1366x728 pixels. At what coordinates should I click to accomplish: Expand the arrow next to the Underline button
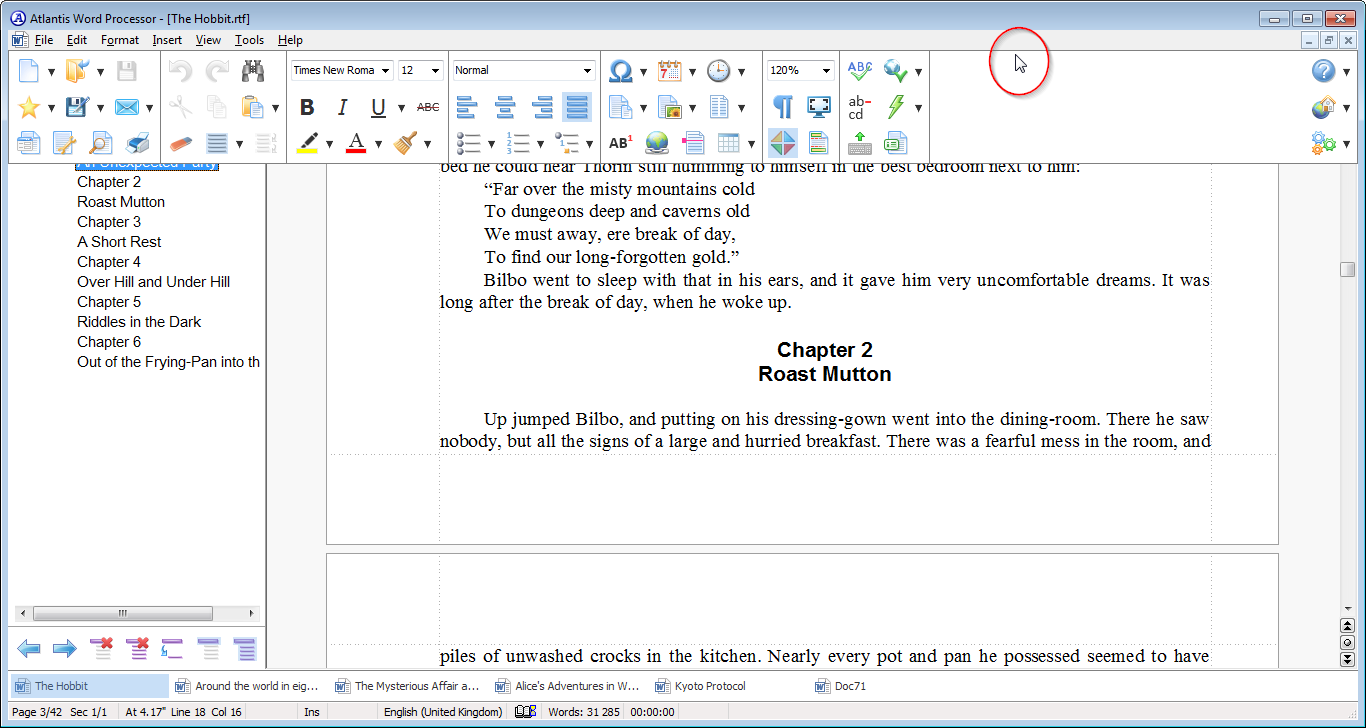click(x=401, y=108)
